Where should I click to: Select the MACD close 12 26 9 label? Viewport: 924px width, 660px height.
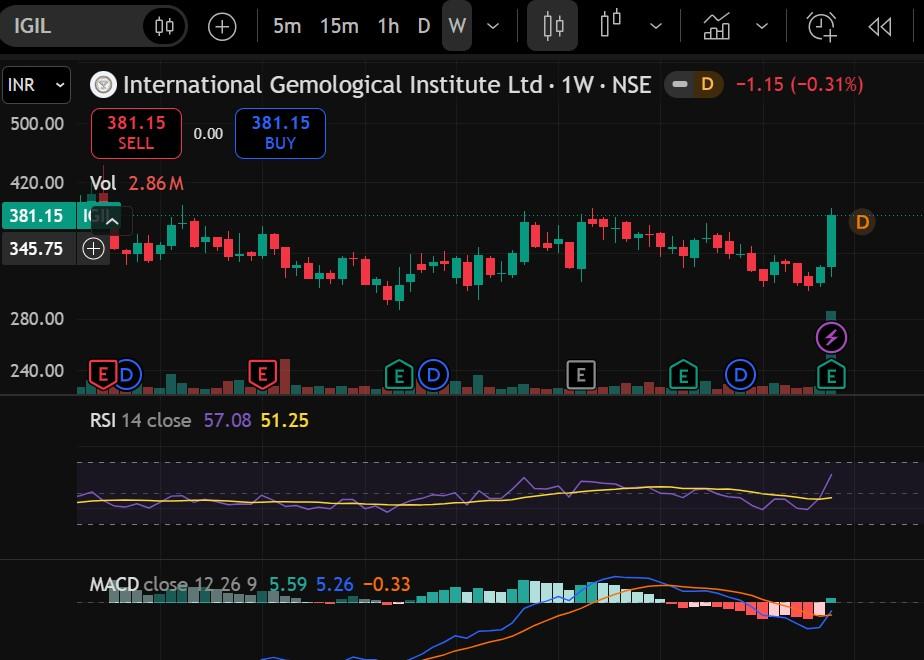click(173, 584)
